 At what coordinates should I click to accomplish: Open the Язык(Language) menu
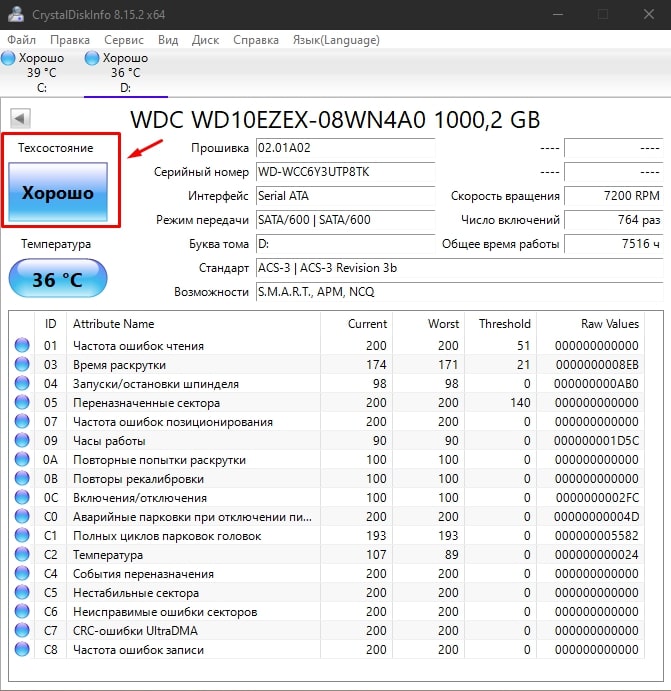coord(336,40)
